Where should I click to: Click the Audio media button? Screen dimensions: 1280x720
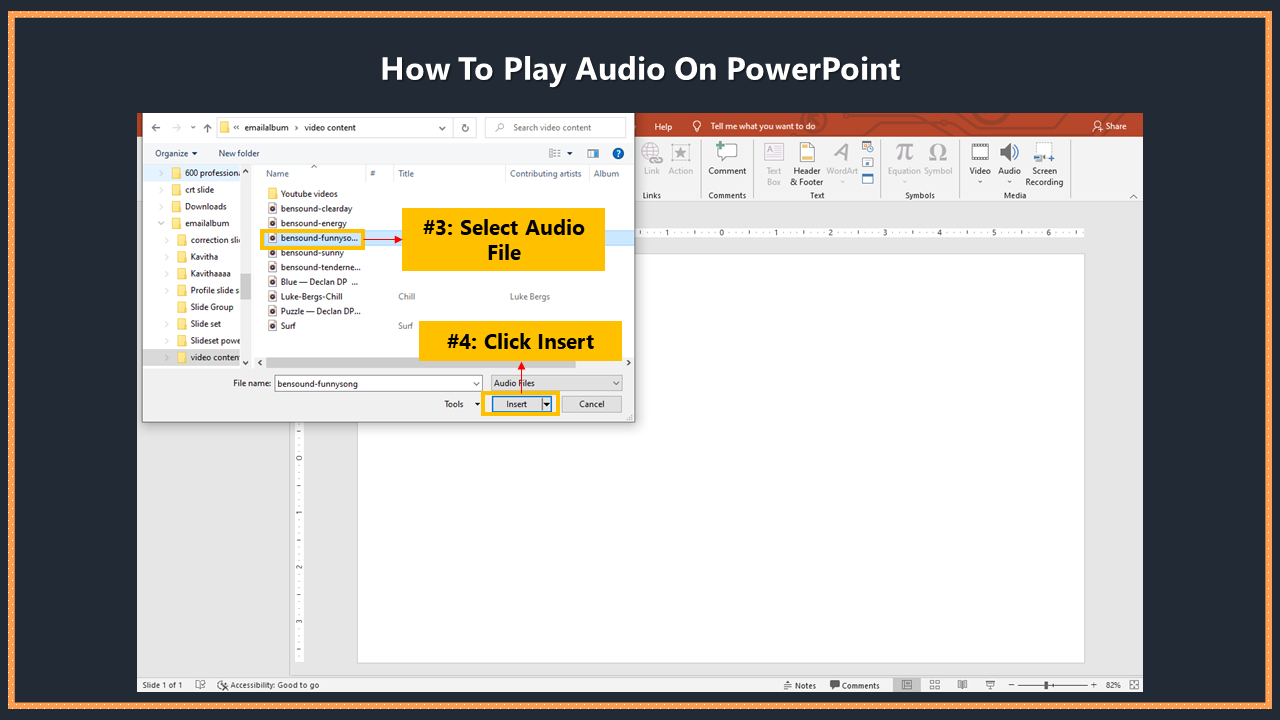1010,163
